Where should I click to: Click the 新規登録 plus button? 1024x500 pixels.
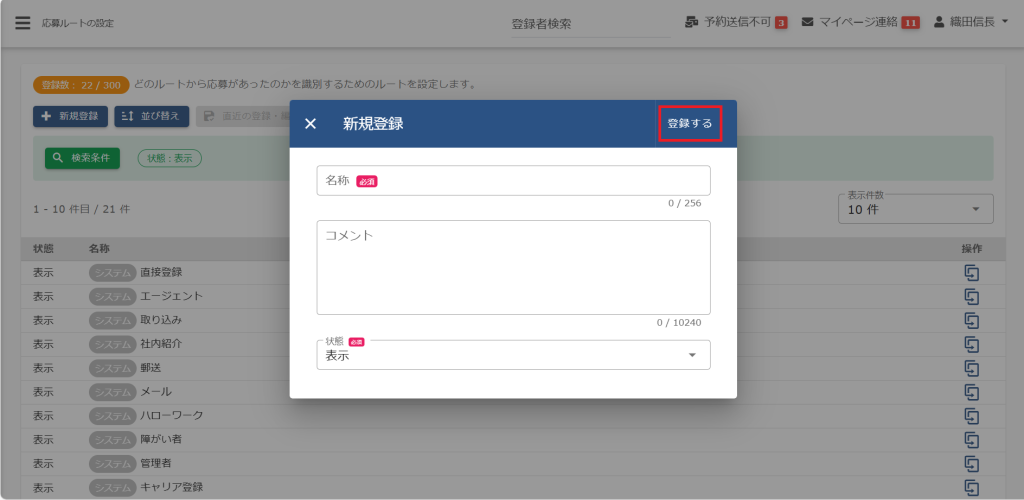pyautogui.click(x=71, y=116)
